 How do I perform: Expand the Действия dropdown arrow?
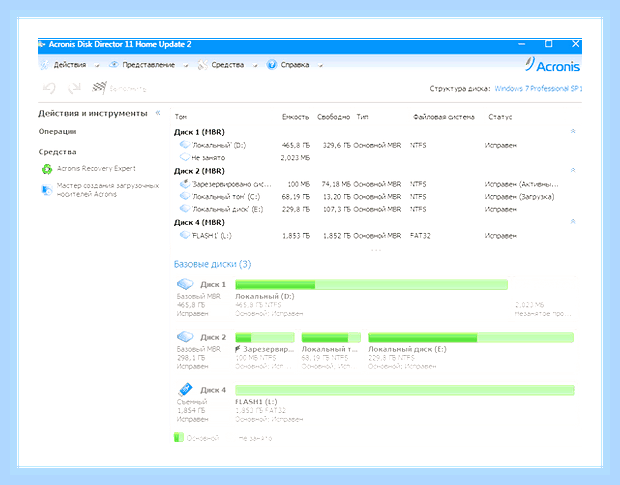click(x=97, y=66)
